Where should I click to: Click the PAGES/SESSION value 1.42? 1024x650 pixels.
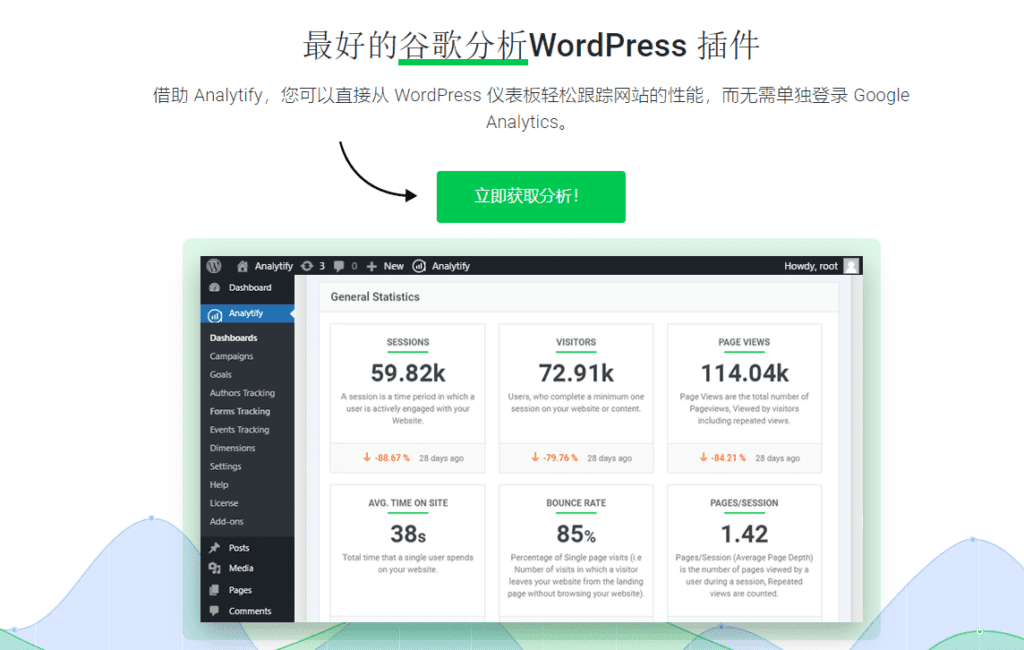744,534
